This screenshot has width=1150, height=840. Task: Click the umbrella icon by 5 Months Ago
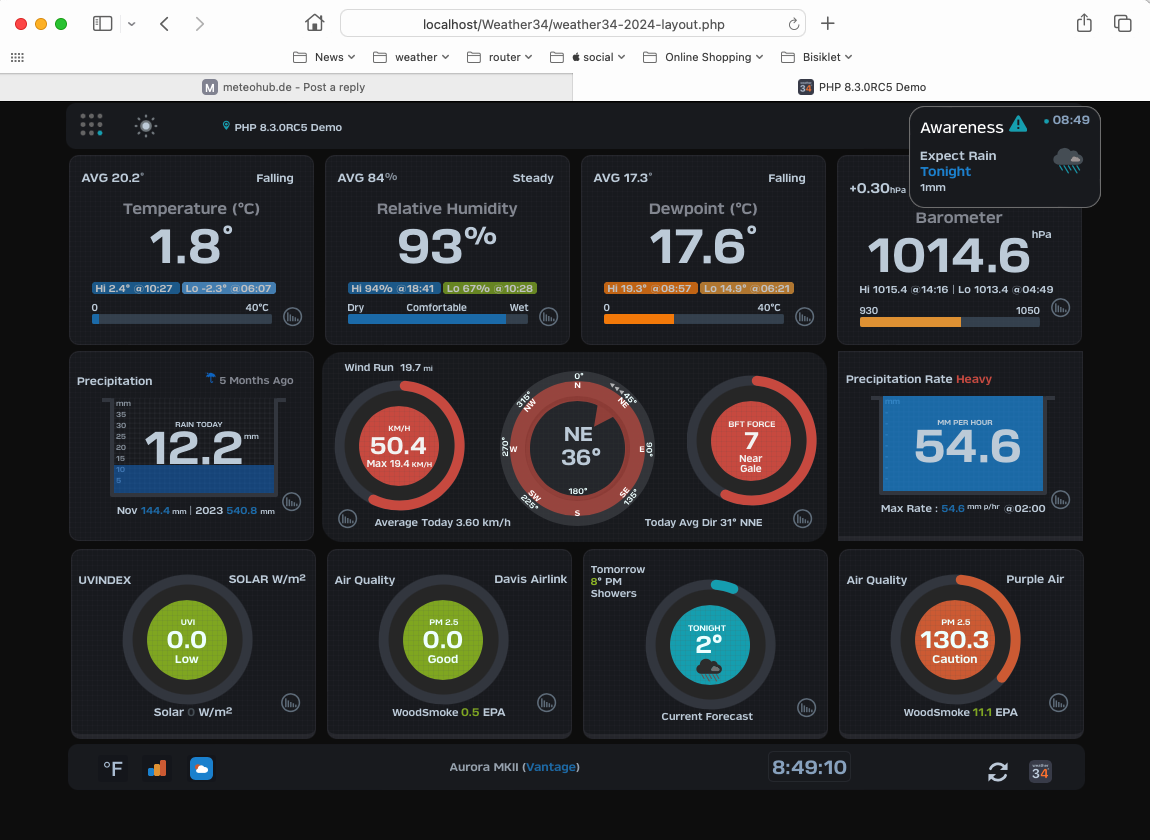click(211, 379)
